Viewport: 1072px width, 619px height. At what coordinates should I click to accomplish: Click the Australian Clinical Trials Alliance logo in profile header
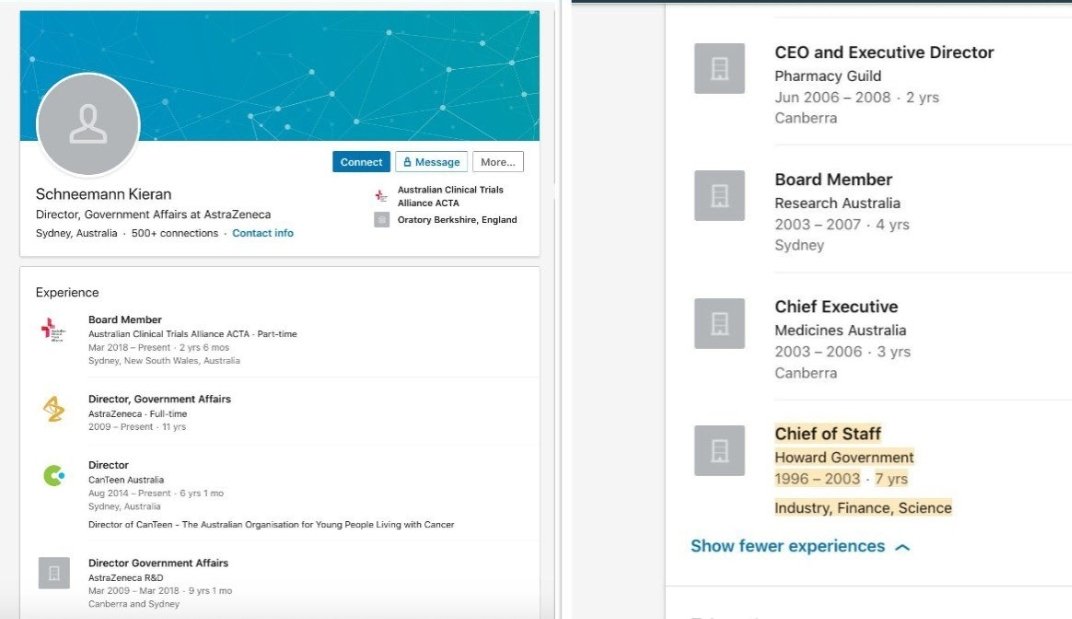coord(381,196)
